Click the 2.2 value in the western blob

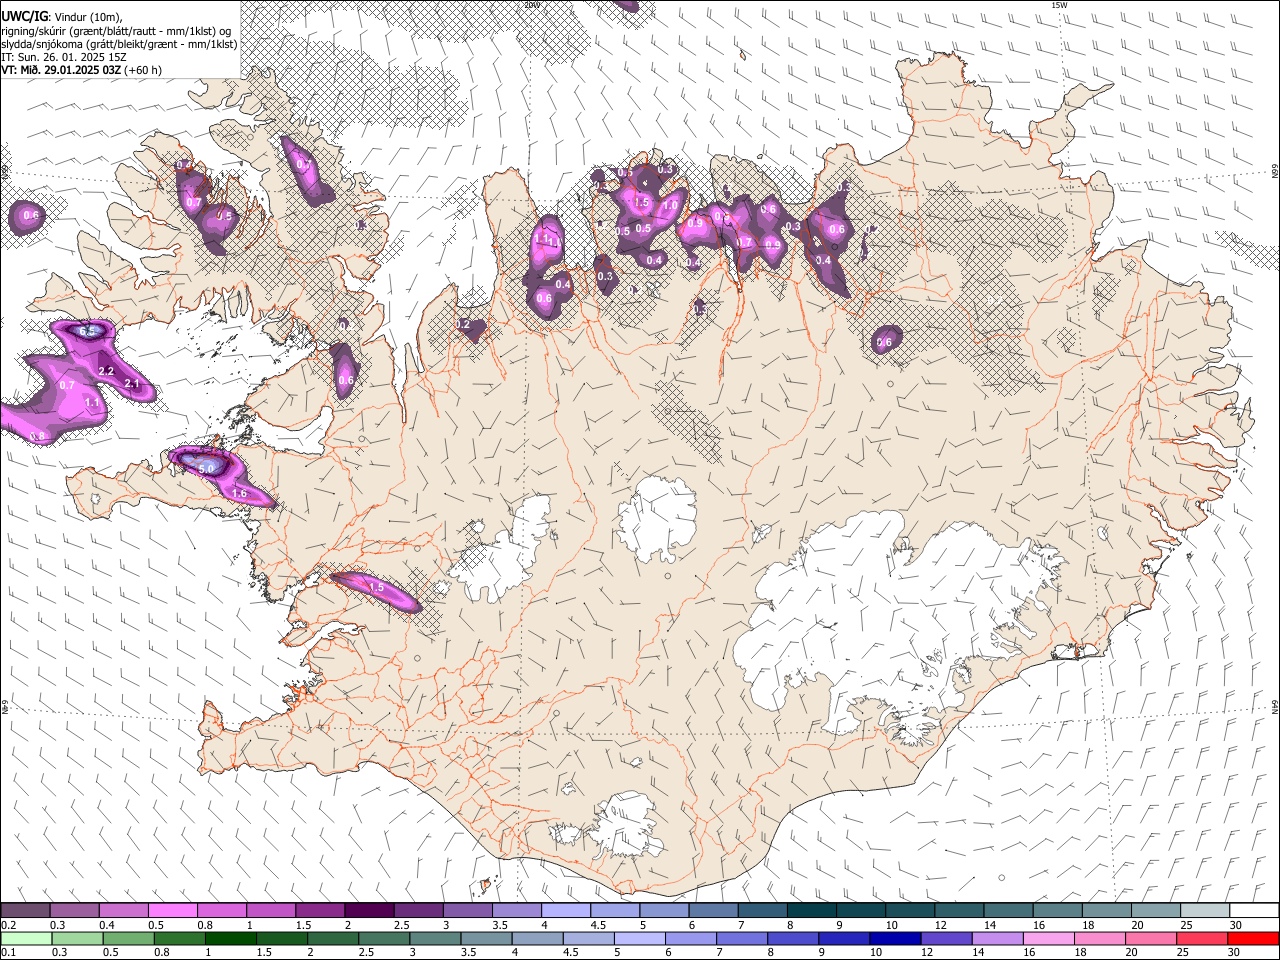point(106,371)
